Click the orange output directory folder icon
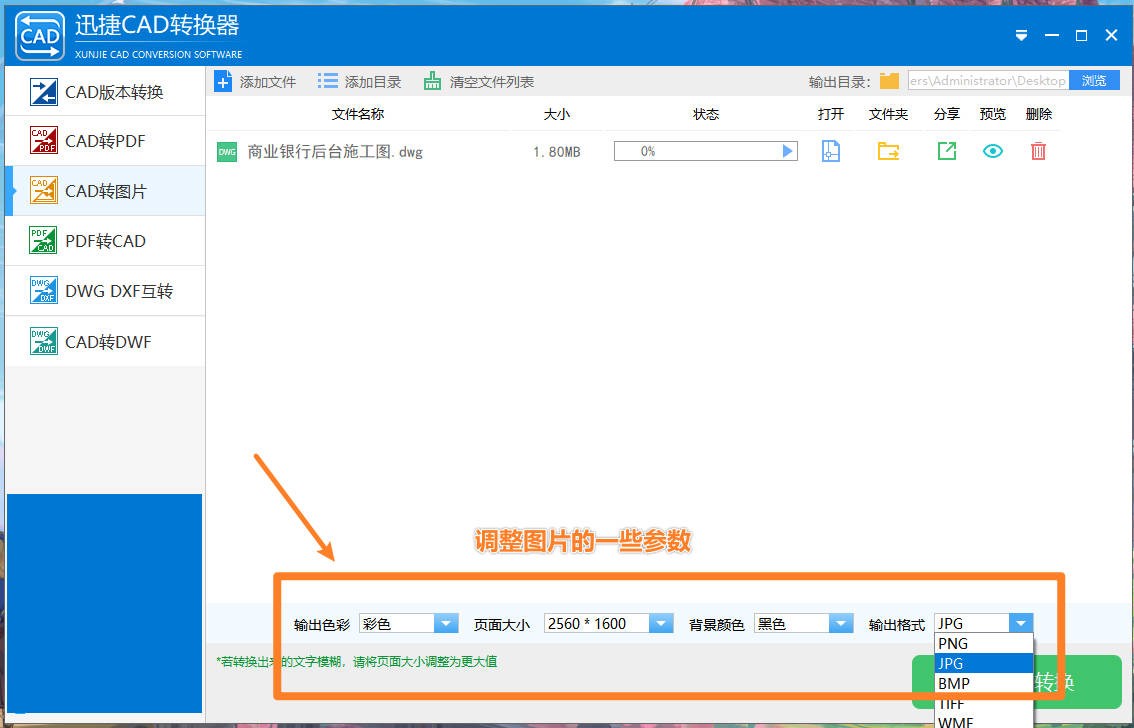This screenshot has height=728, width=1134. [888, 80]
